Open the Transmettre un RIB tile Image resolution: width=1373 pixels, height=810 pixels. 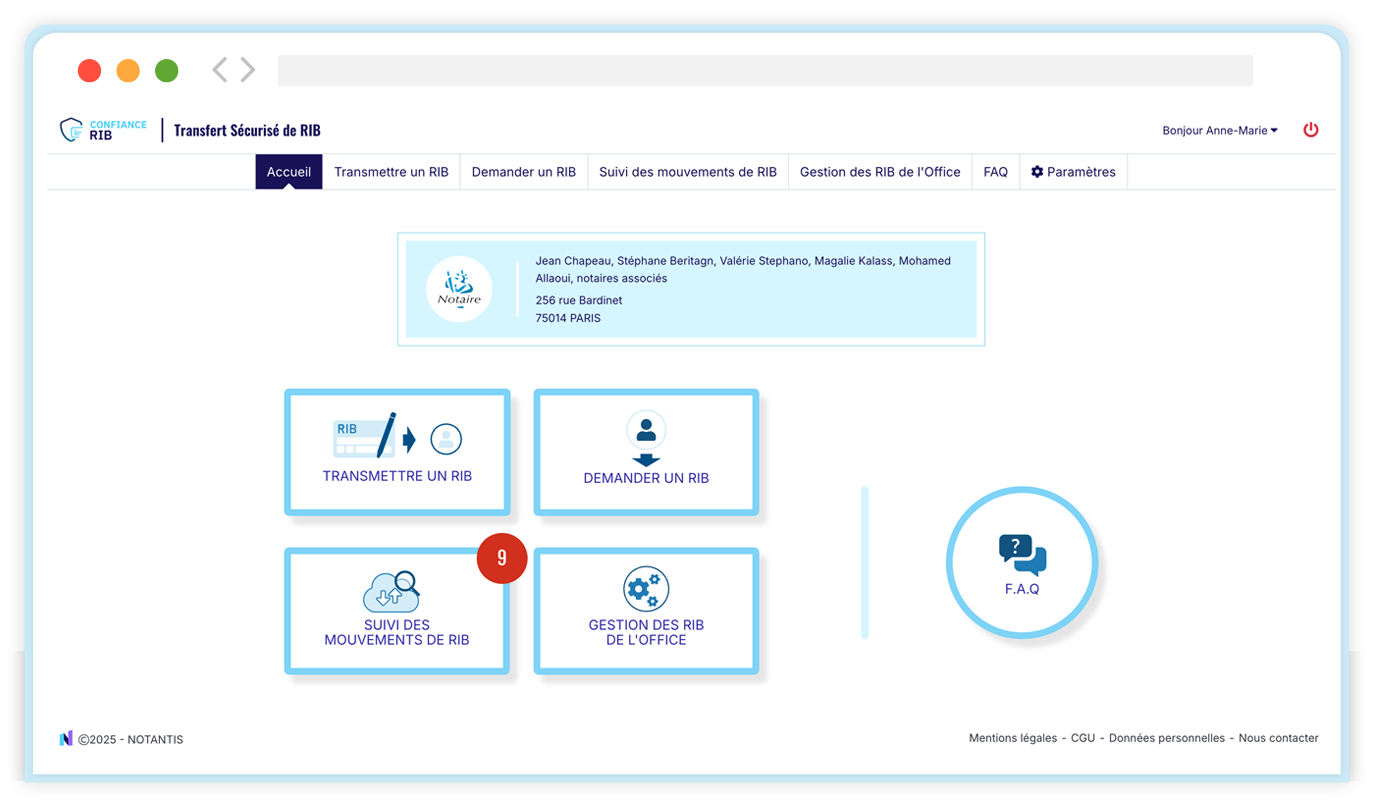pos(397,452)
